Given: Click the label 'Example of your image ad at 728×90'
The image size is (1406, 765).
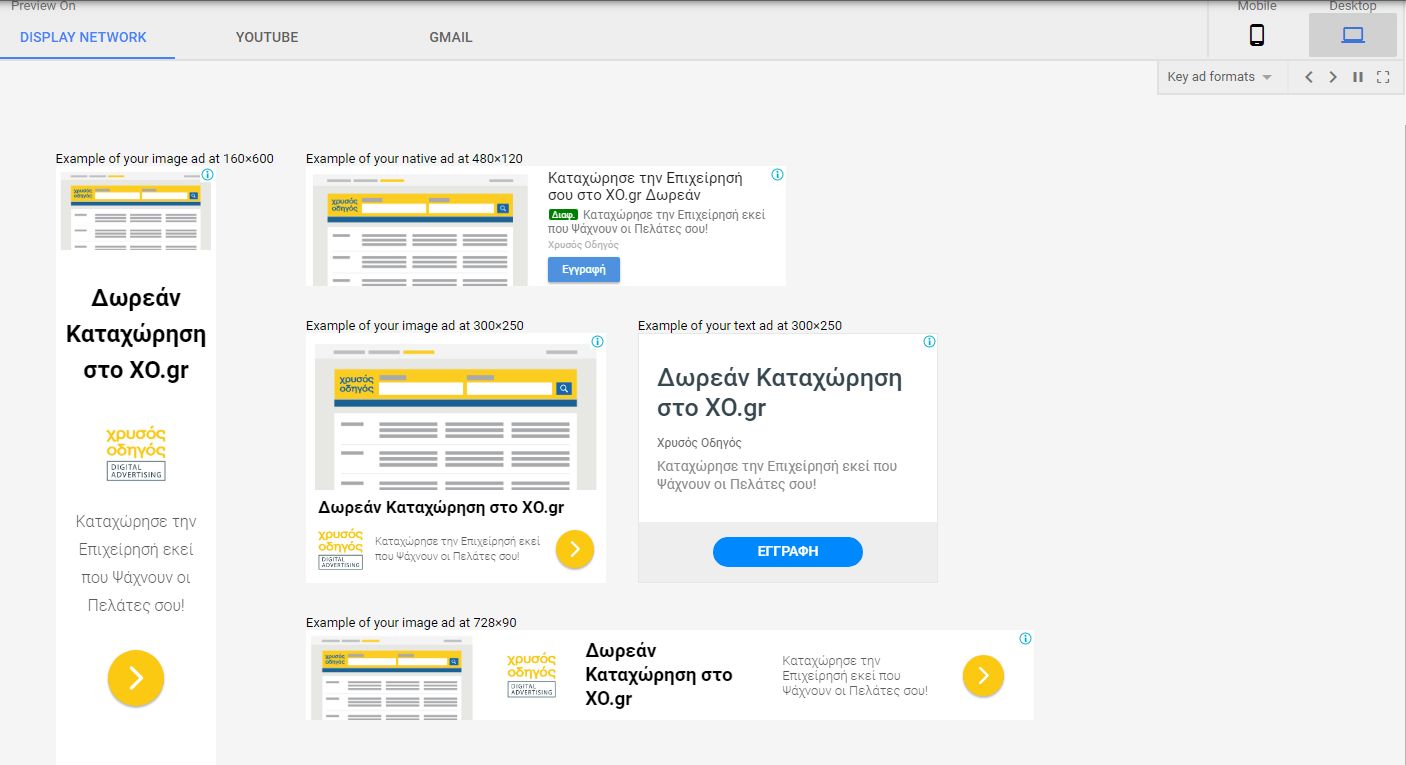Looking at the screenshot, I should [411, 622].
